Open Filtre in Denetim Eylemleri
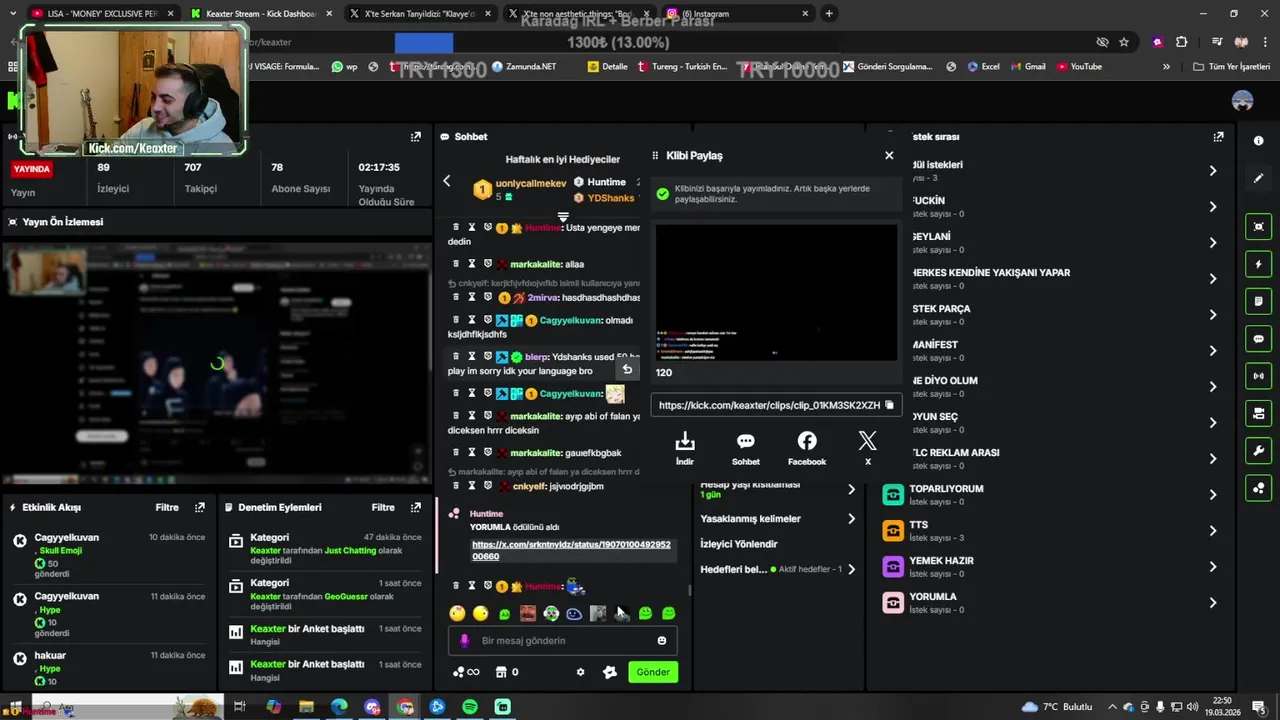The height and width of the screenshot is (720, 1280). click(x=383, y=507)
